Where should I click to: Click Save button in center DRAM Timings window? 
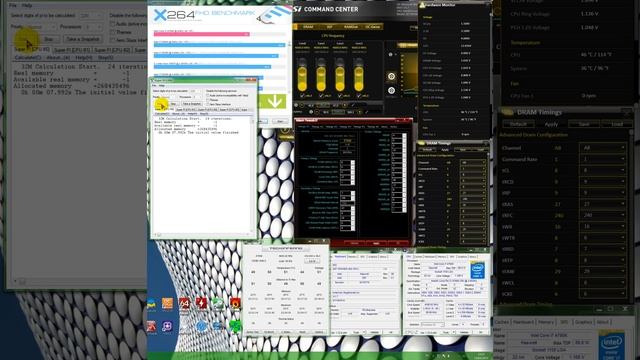point(463,149)
